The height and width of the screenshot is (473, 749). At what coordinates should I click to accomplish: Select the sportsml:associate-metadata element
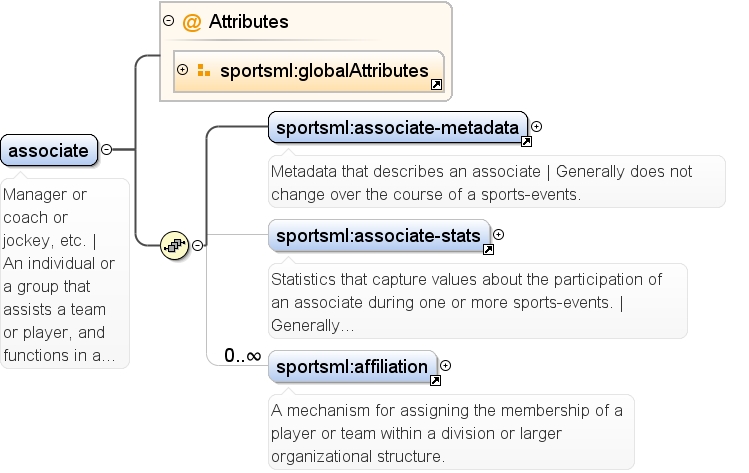398,128
